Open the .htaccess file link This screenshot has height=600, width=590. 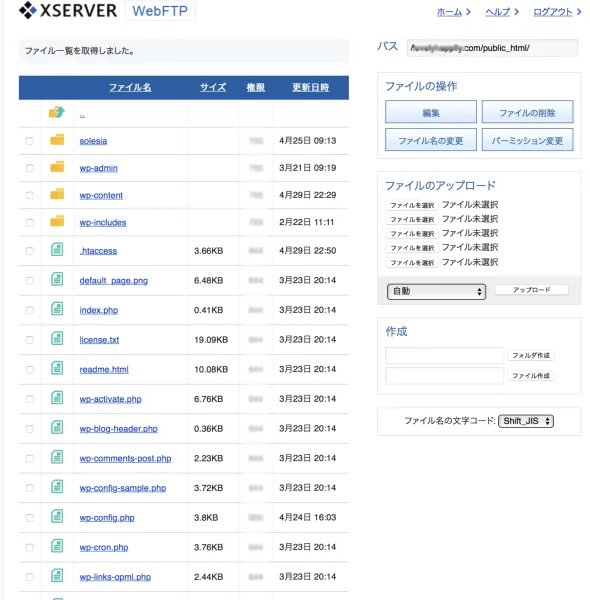click(98, 251)
